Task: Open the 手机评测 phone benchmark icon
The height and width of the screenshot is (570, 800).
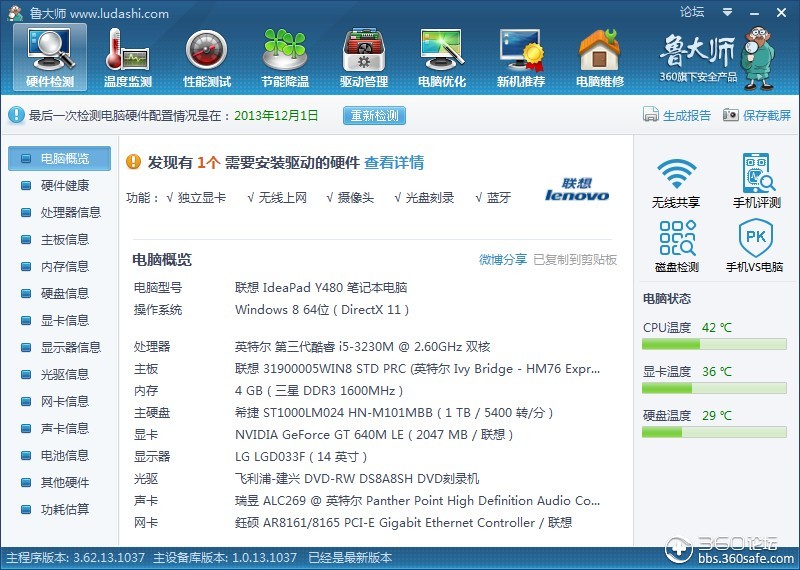Action: (757, 182)
